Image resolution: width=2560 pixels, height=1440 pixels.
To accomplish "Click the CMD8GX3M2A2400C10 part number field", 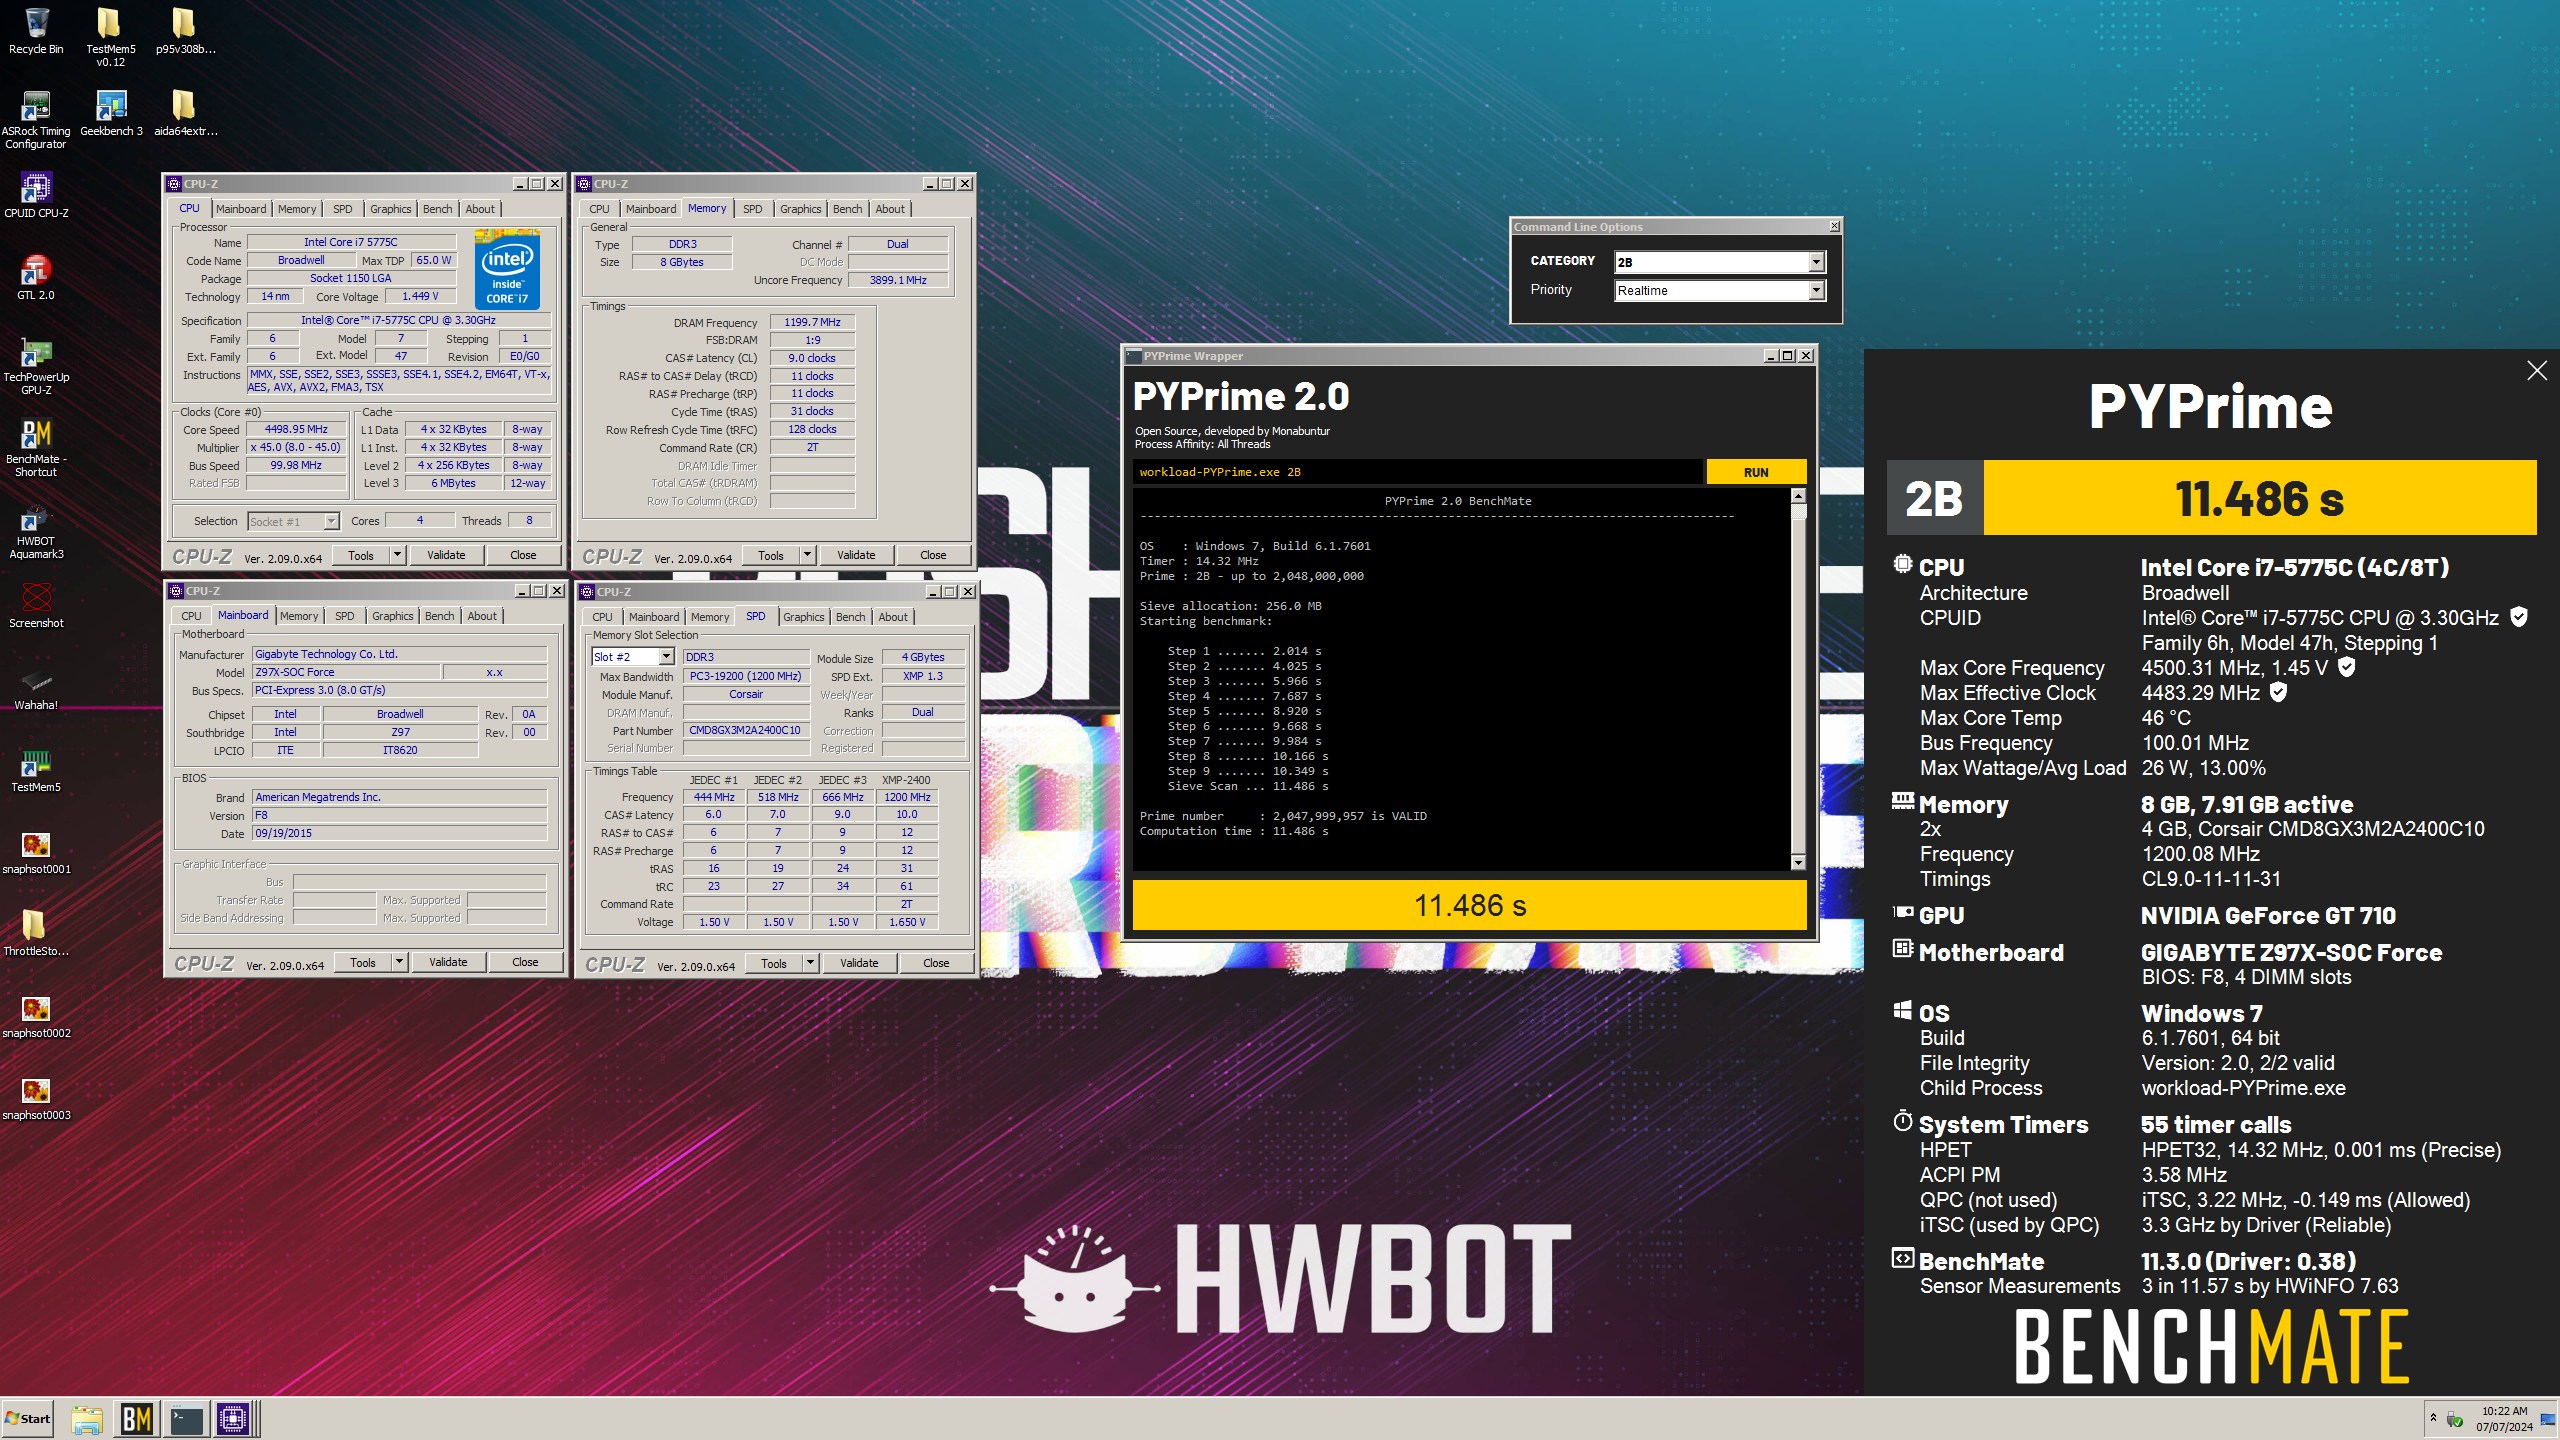I will [744, 730].
